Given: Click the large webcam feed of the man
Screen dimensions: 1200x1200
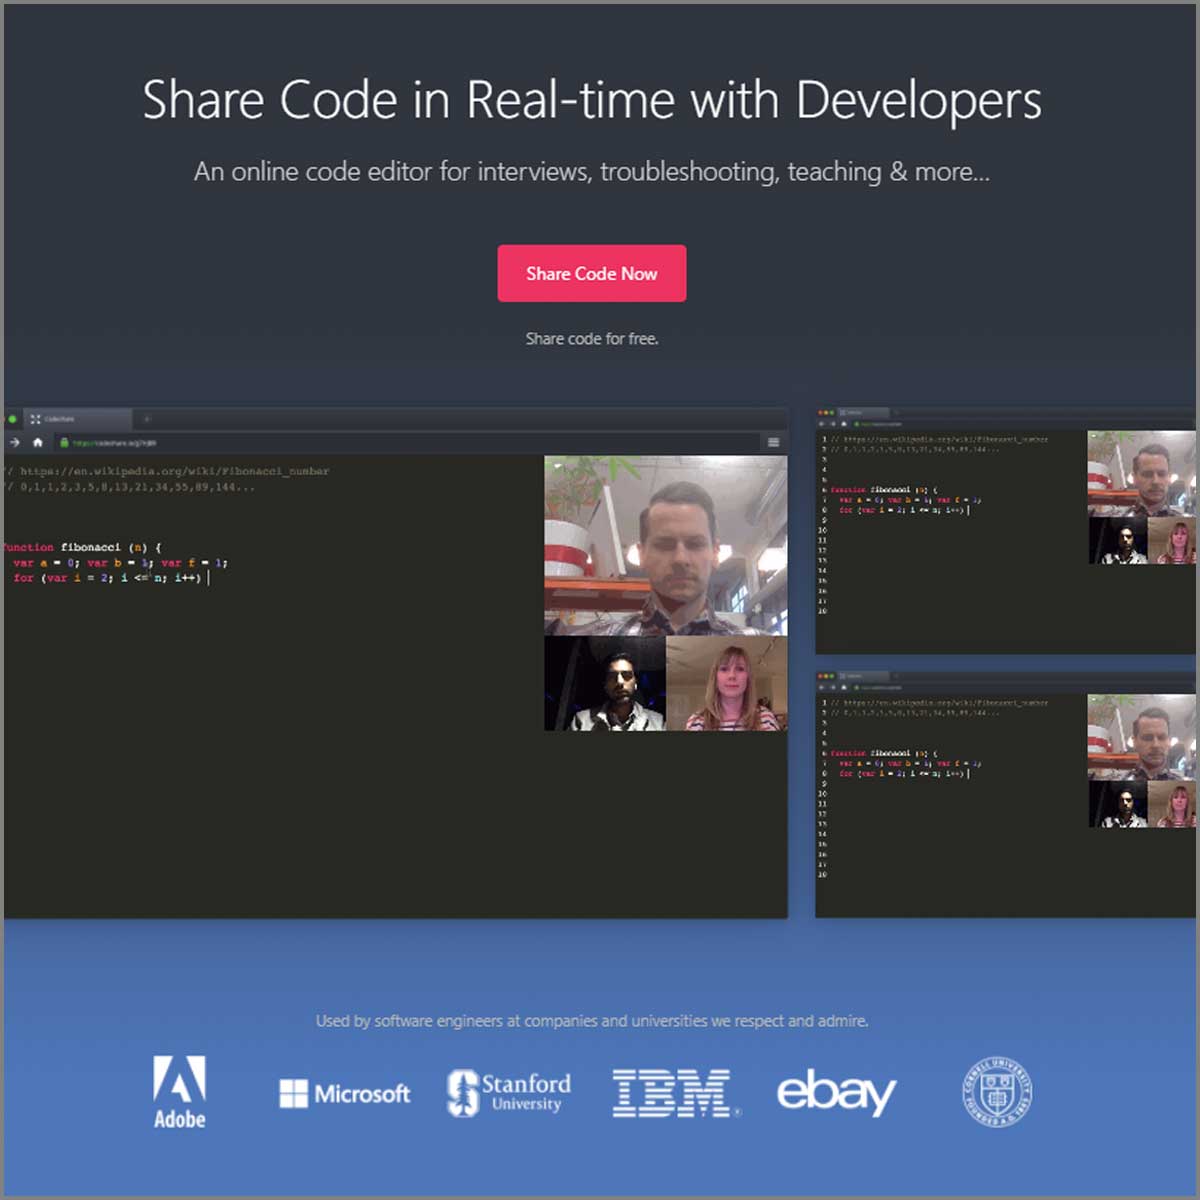Looking at the screenshot, I should pos(665,545).
